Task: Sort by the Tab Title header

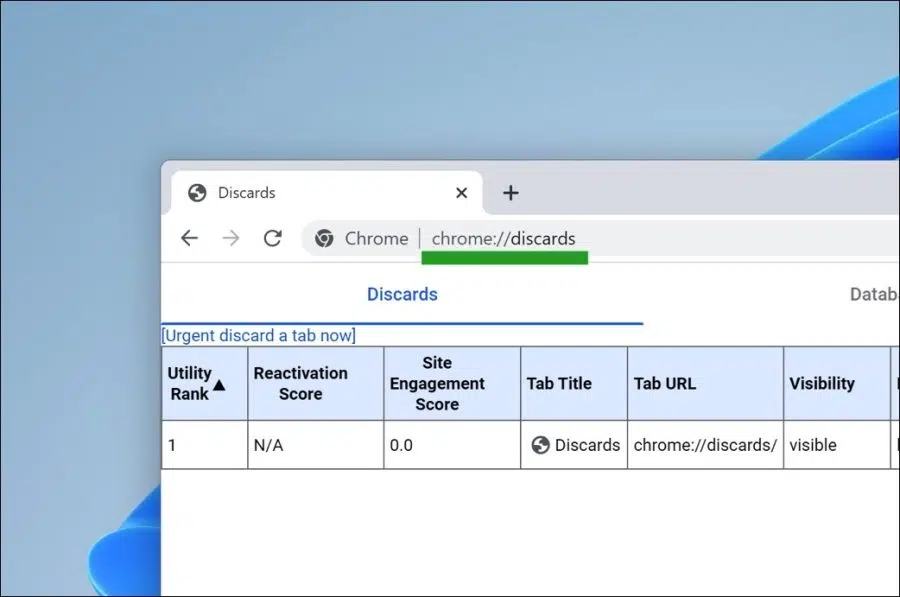Action: point(574,383)
